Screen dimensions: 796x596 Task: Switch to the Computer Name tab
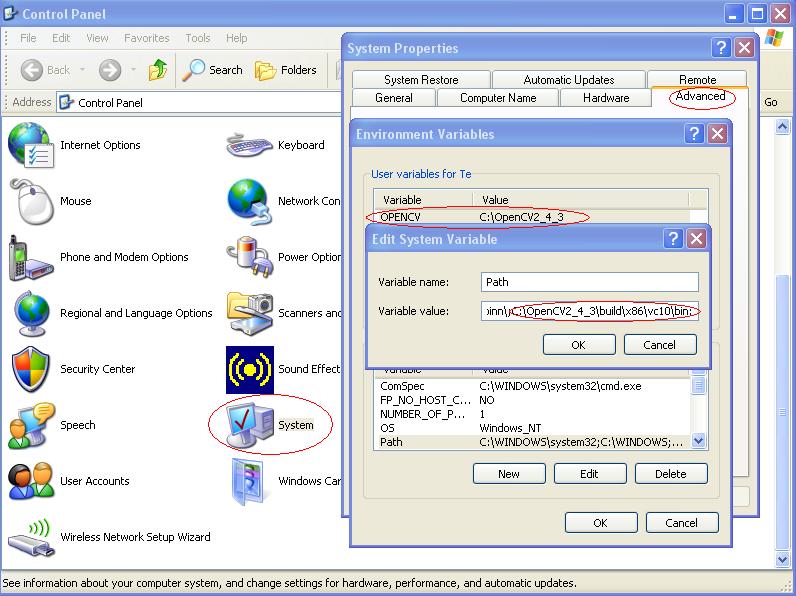click(x=498, y=97)
